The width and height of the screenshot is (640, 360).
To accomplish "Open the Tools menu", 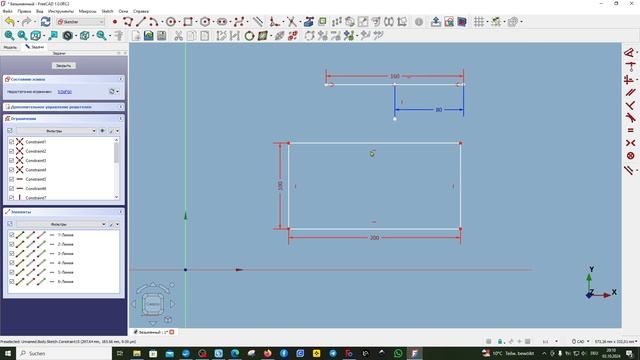I will pos(61,11).
